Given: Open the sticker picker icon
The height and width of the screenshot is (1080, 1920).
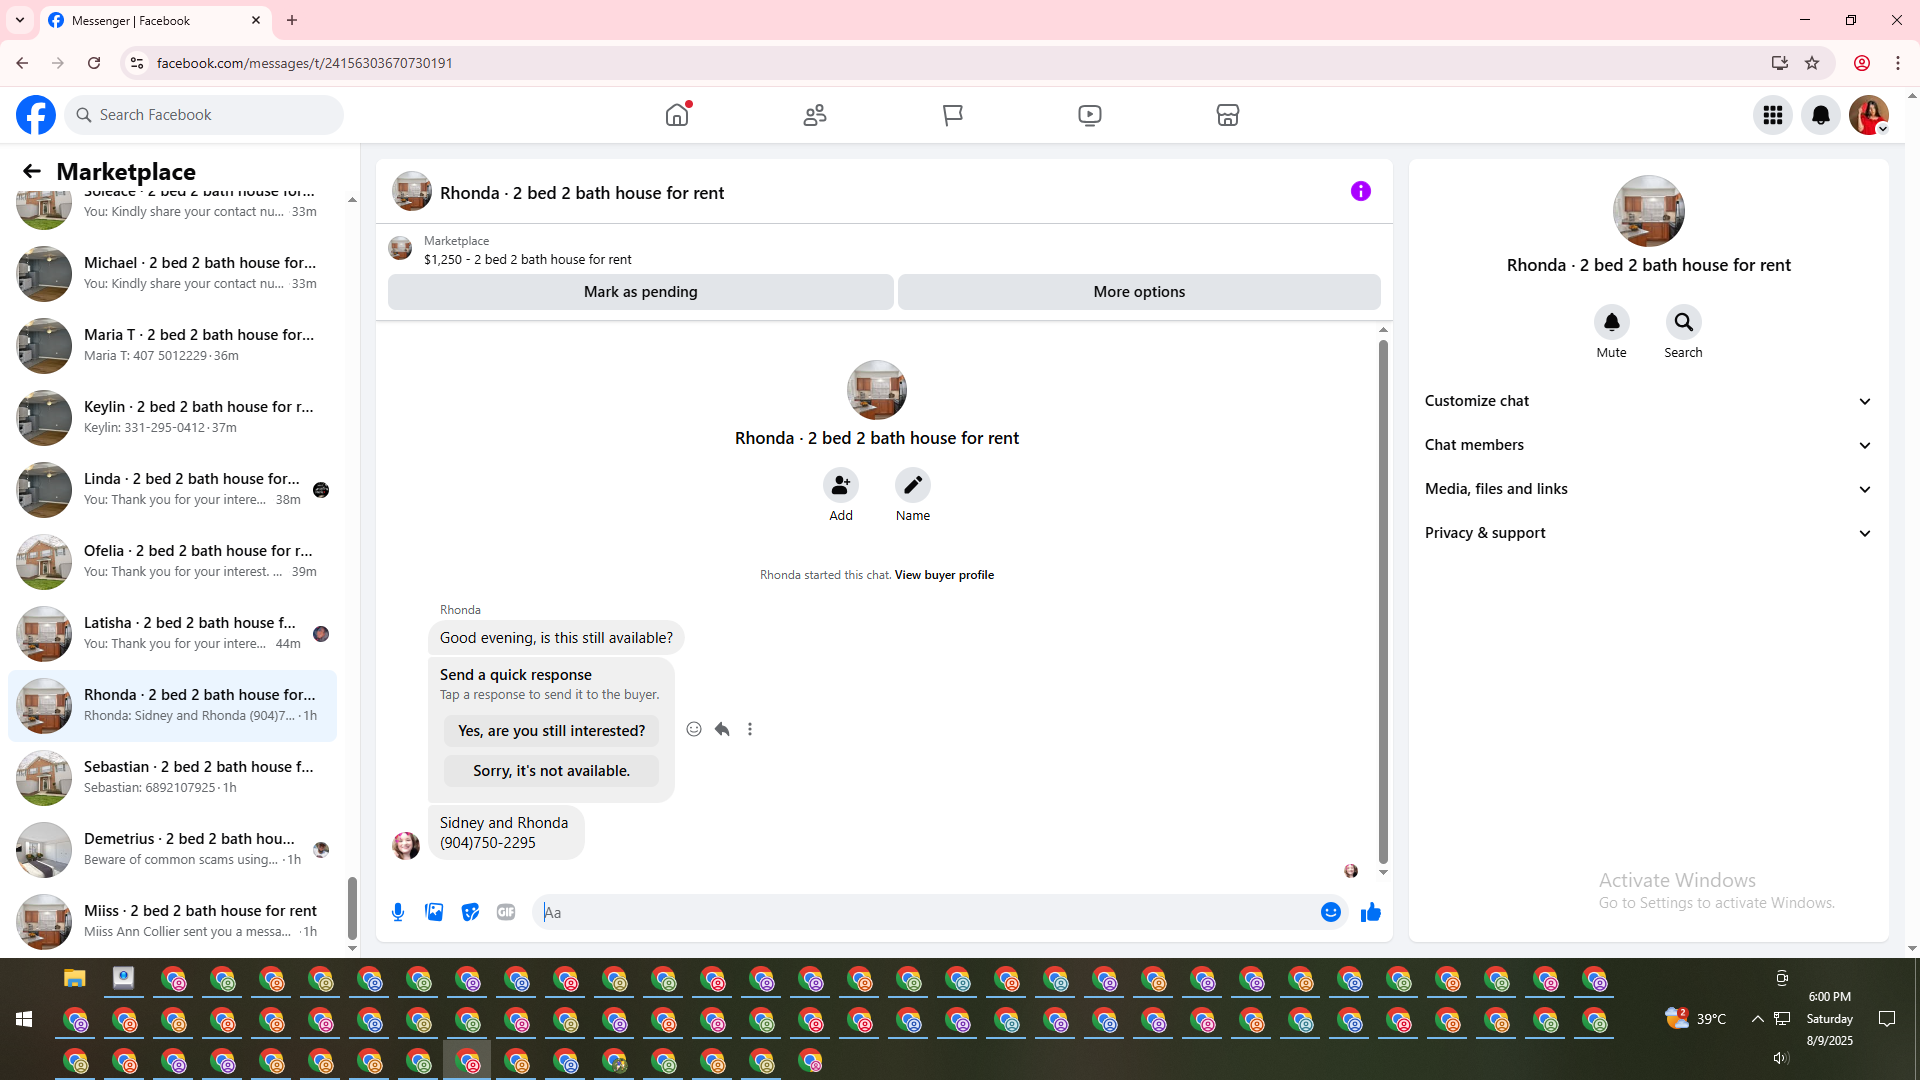Looking at the screenshot, I should (470, 912).
